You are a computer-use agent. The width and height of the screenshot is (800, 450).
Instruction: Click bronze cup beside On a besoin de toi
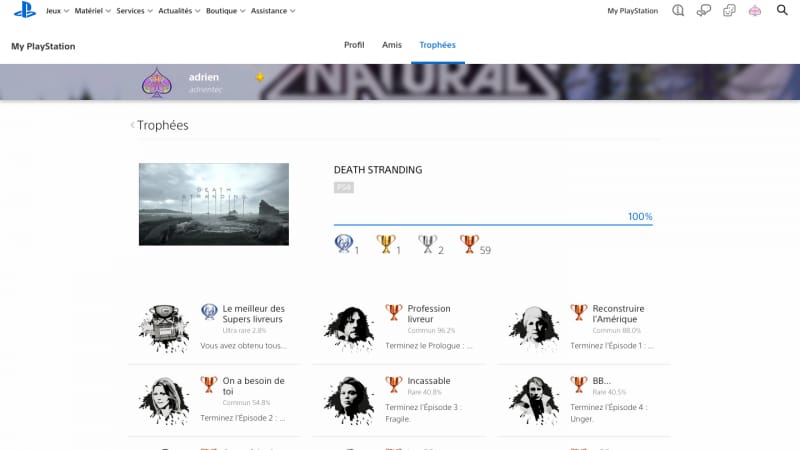tap(209, 384)
